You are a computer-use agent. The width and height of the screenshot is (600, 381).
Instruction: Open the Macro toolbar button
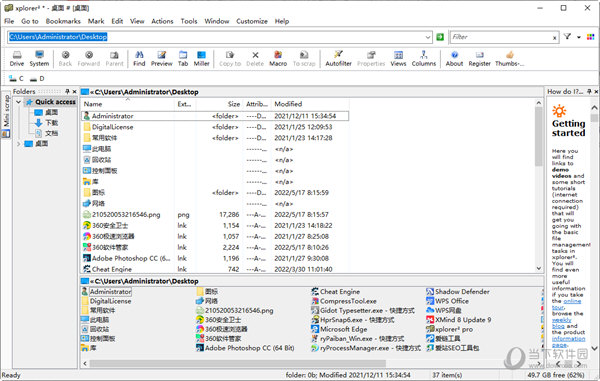[x=278, y=59]
